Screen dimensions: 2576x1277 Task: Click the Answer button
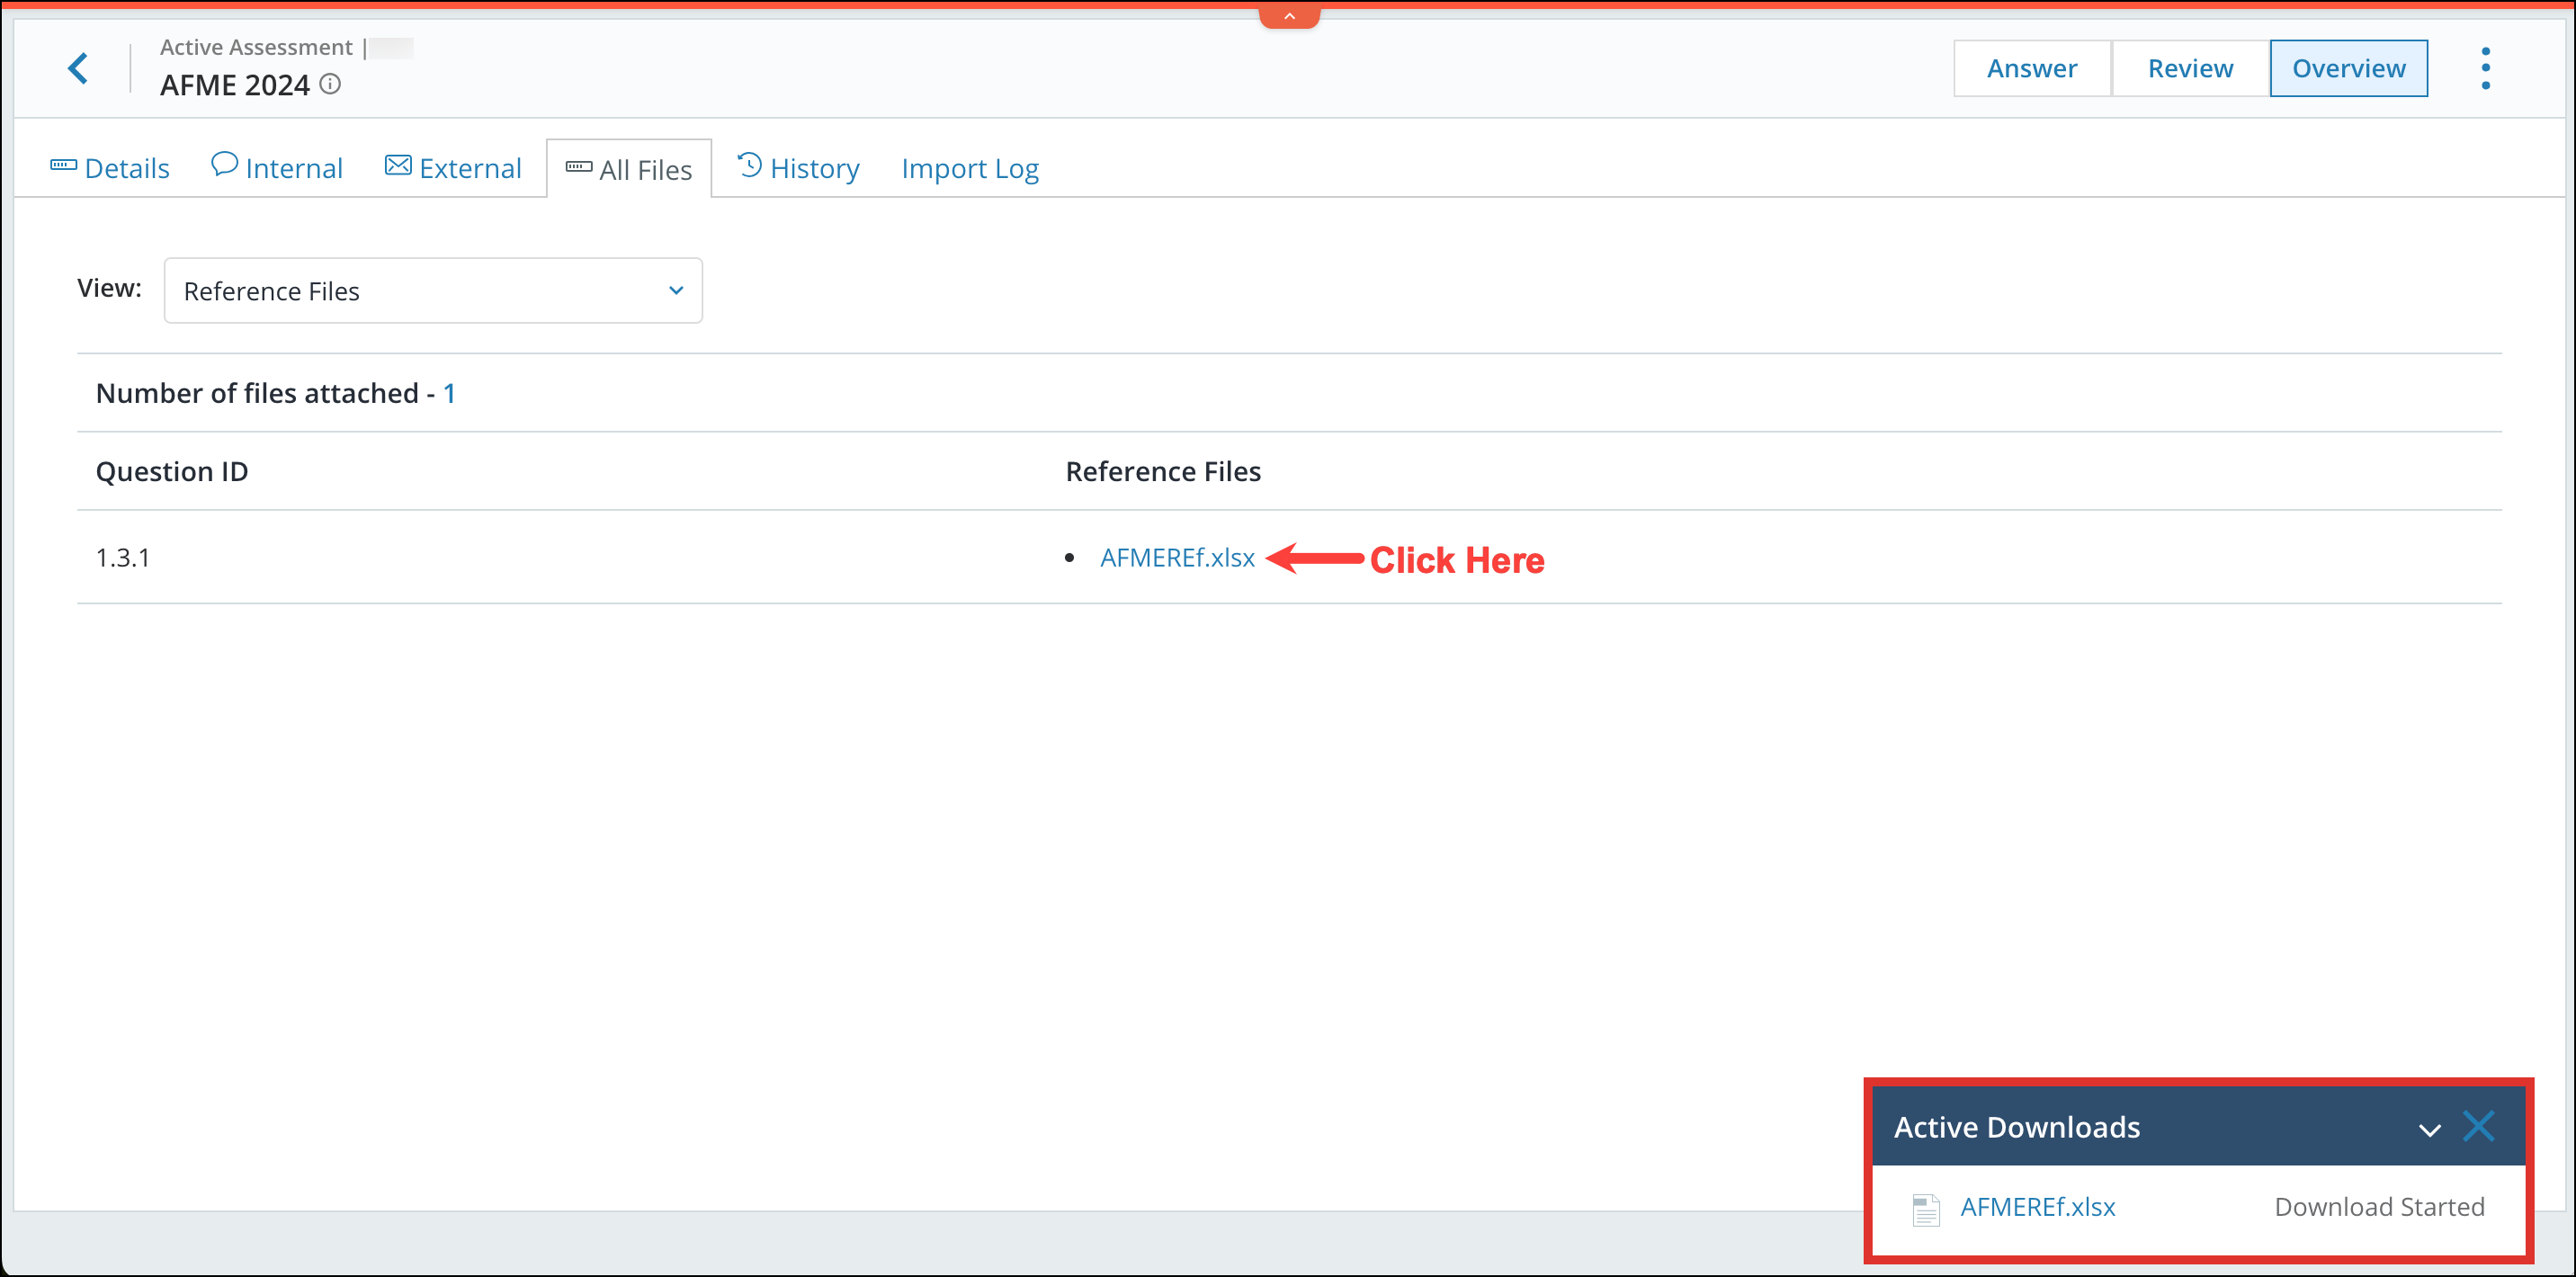(2032, 67)
